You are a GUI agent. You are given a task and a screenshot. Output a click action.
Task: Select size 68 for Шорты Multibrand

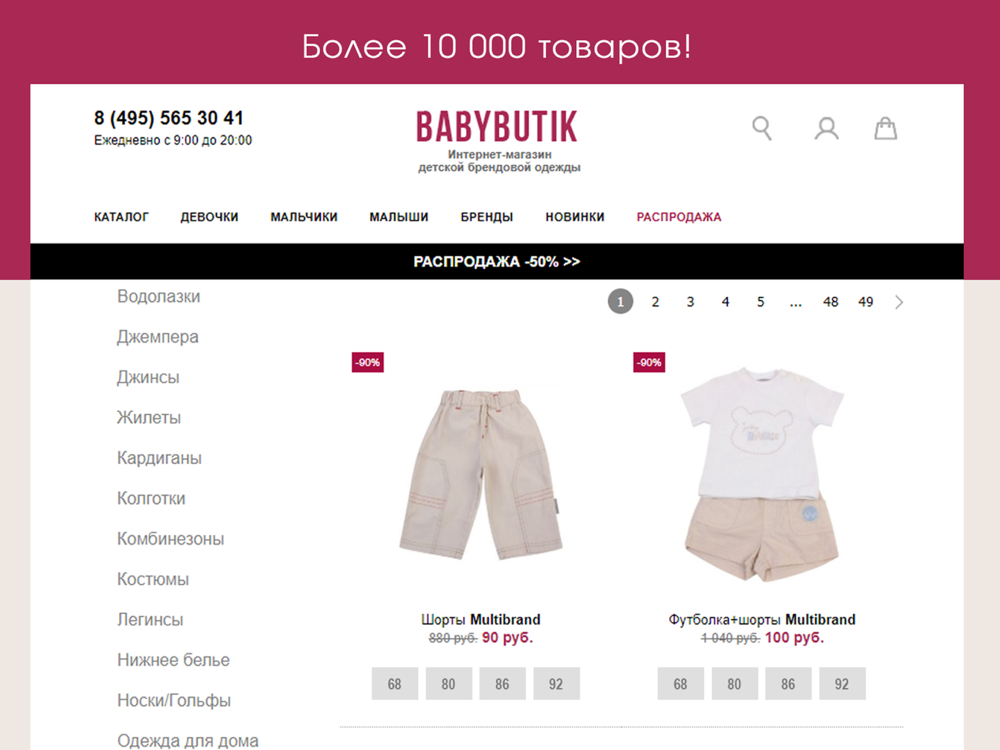tap(395, 684)
